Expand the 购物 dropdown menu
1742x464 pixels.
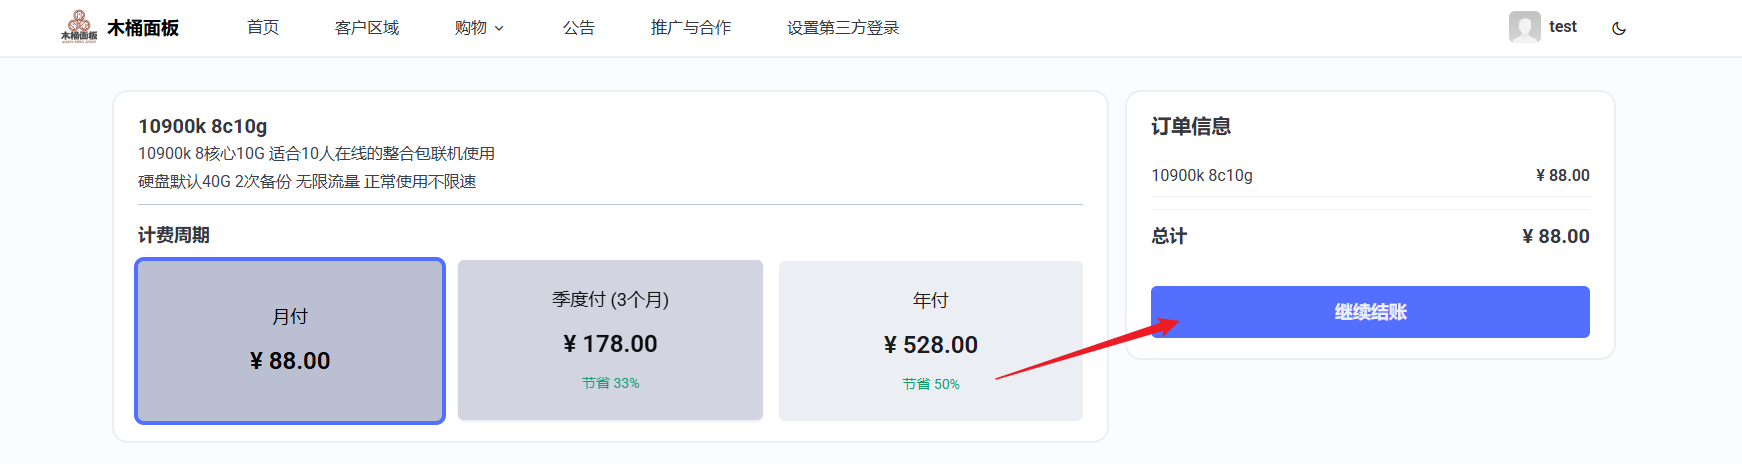(x=479, y=28)
